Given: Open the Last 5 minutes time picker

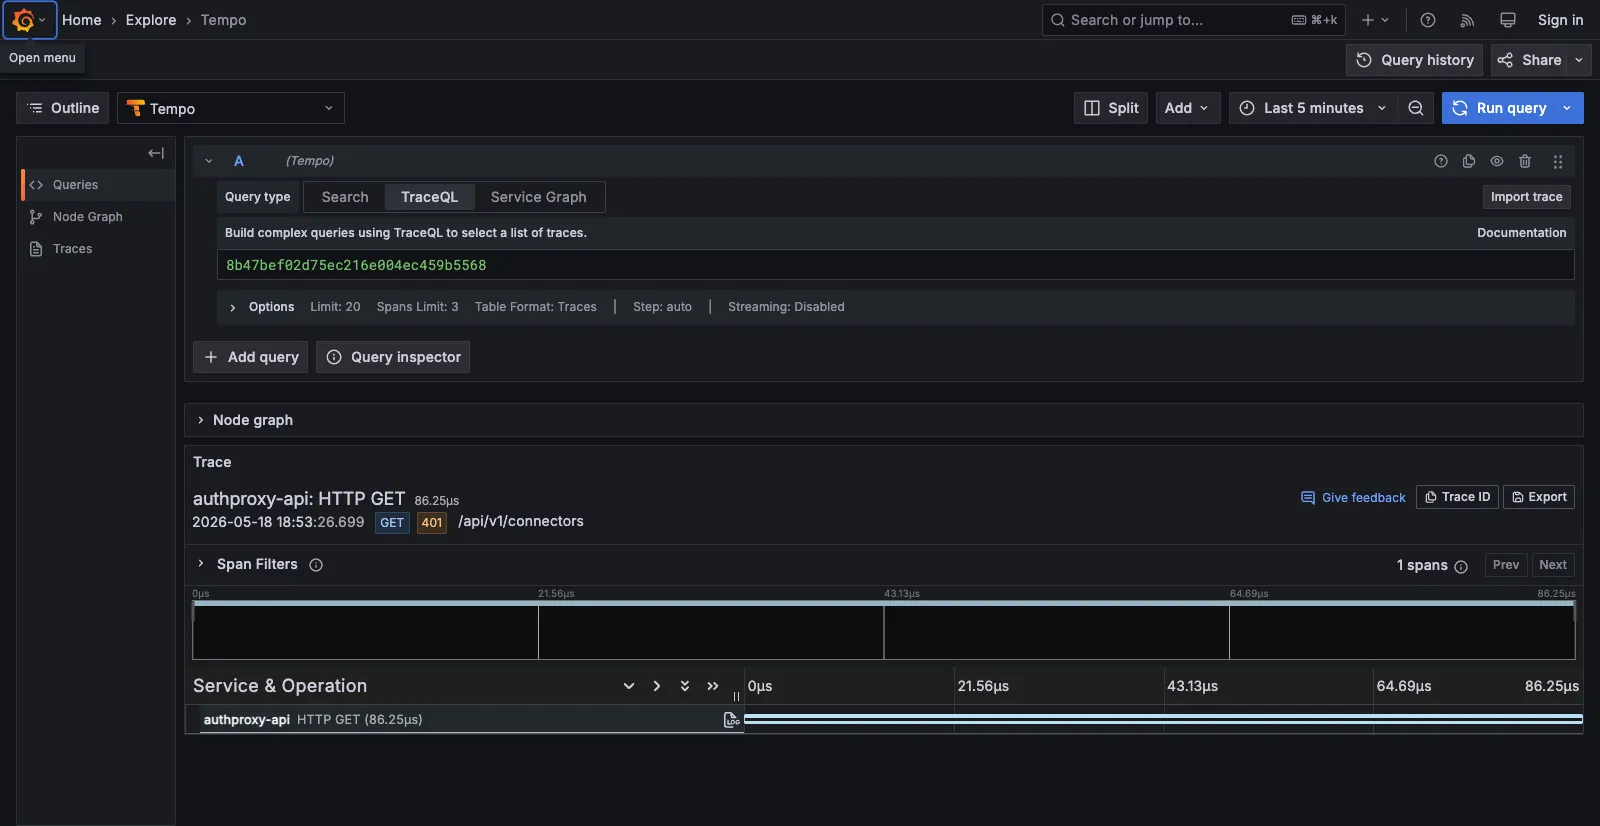Looking at the screenshot, I should pos(1312,108).
